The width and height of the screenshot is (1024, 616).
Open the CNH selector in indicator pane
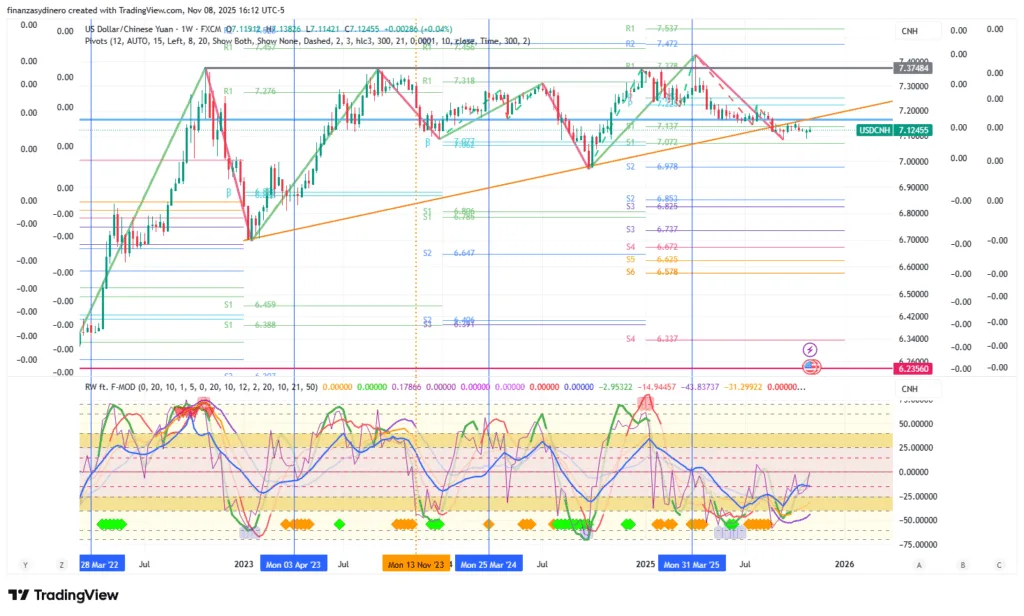click(909, 389)
